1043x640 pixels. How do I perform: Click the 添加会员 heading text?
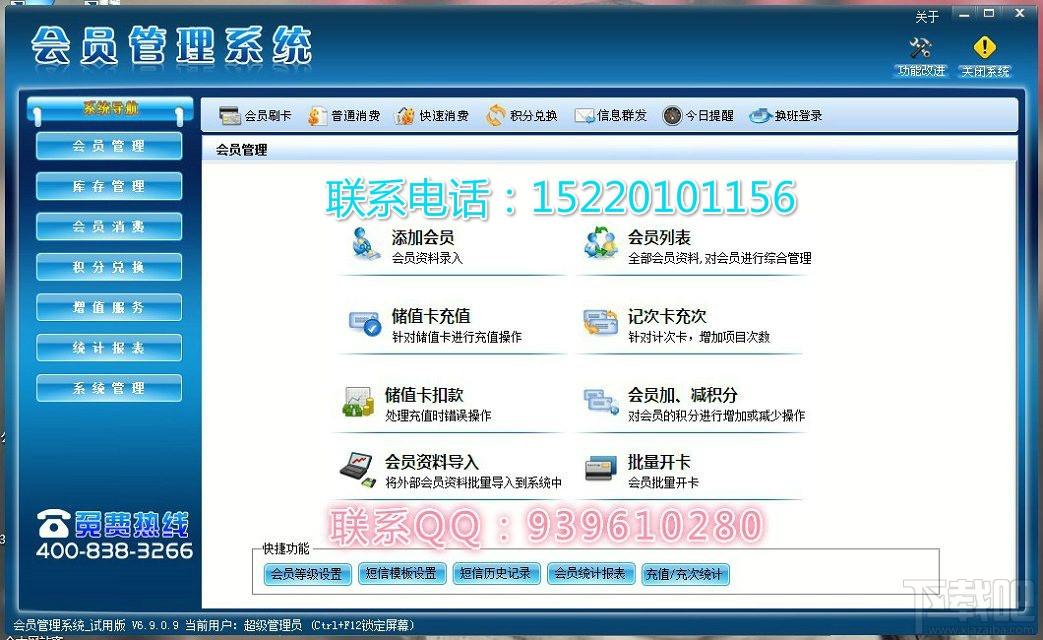coord(422,238)
